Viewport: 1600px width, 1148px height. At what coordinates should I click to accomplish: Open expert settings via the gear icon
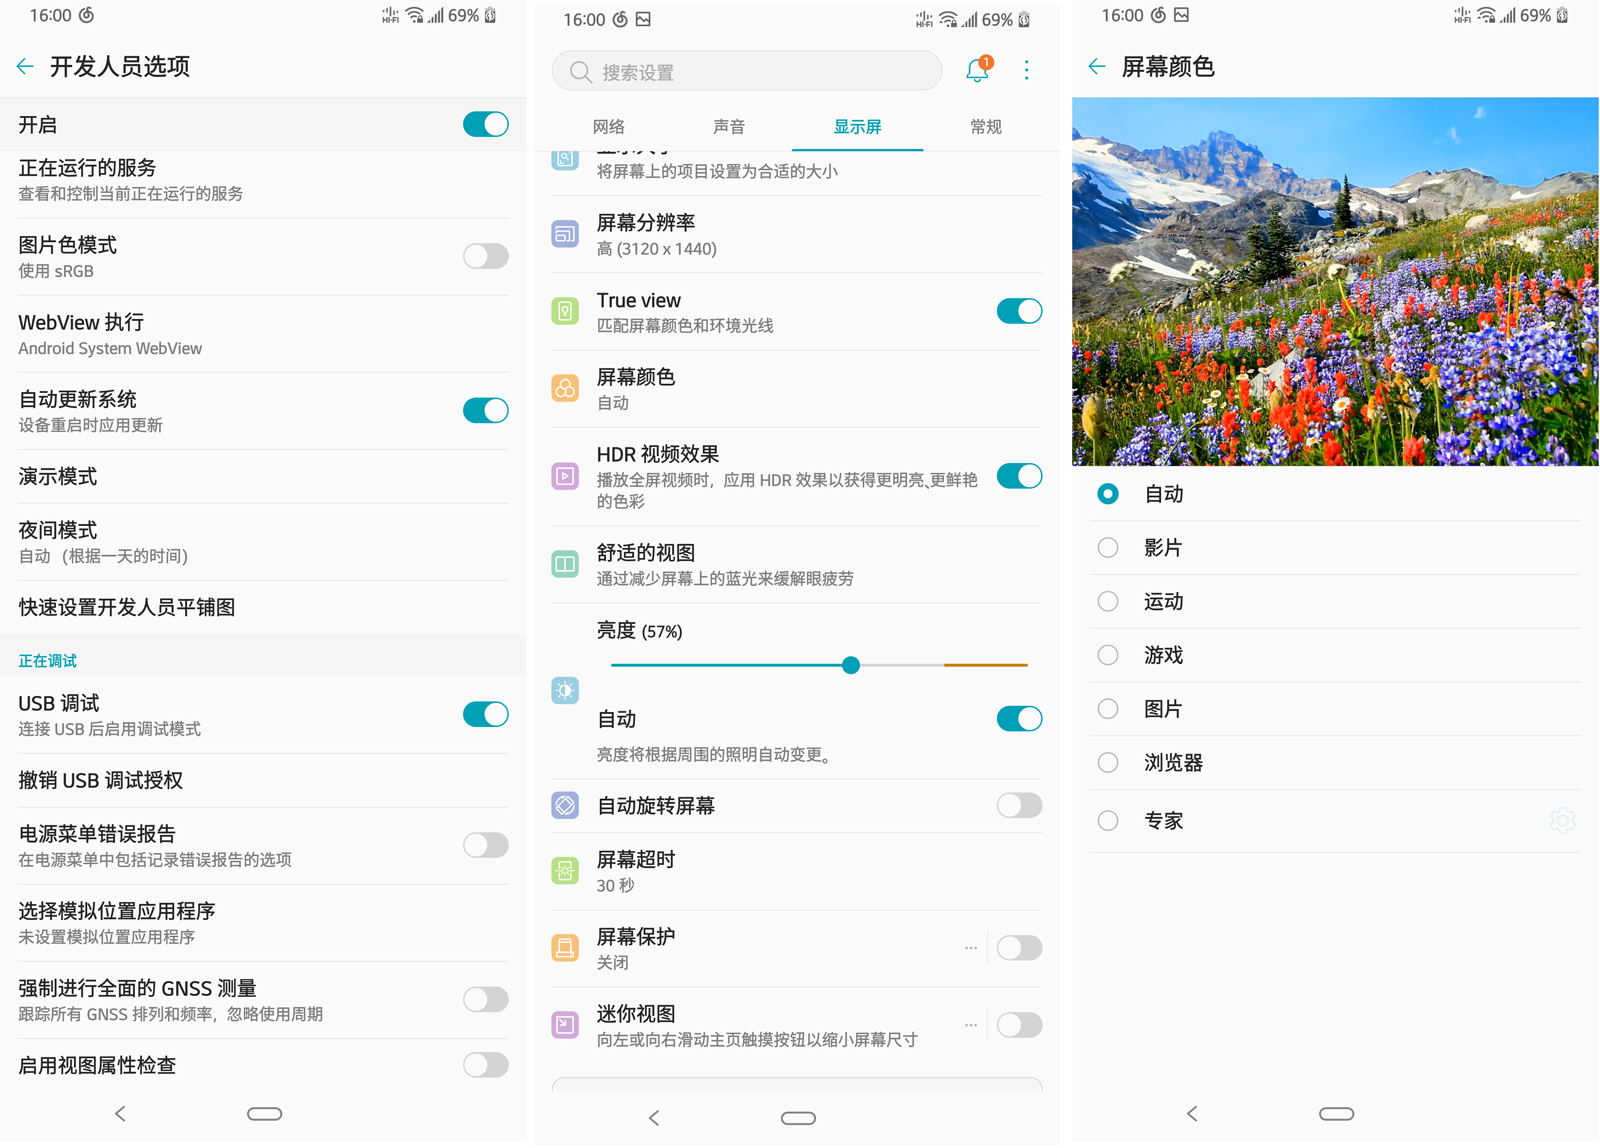tap(1563, 820)
